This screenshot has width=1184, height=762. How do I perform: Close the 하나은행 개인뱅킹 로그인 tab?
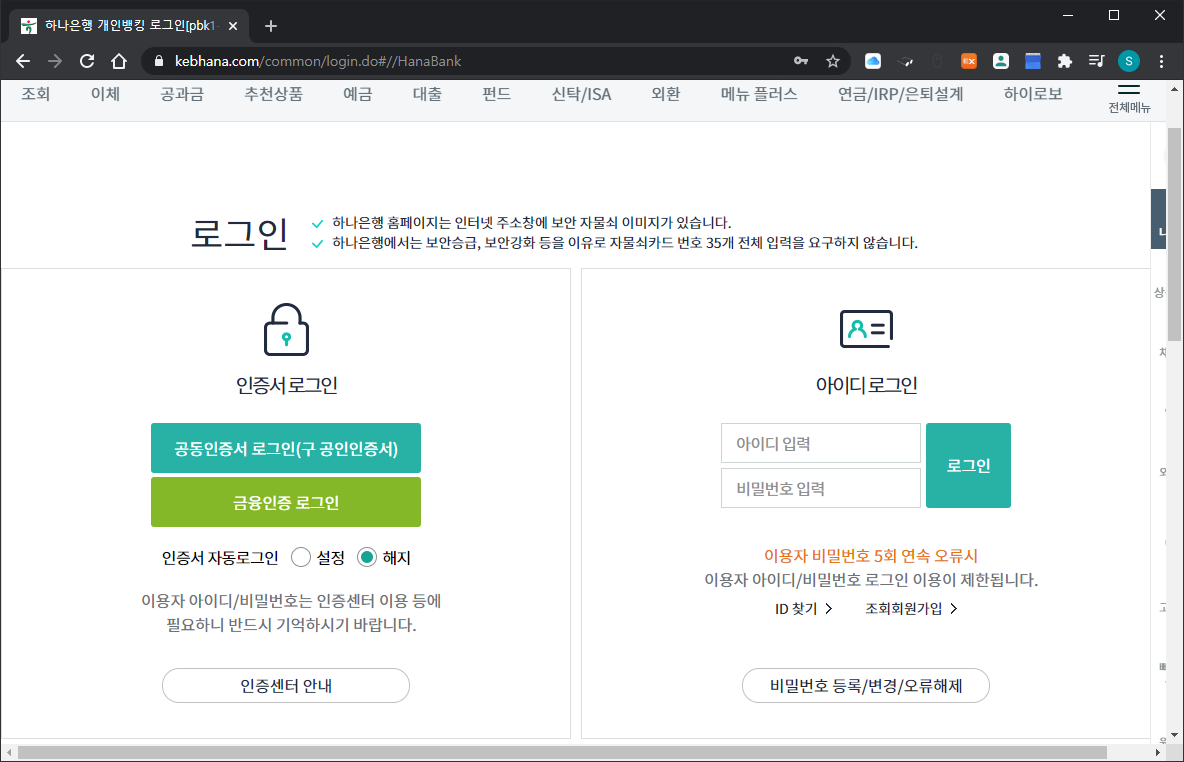click(x=233, y=26)
